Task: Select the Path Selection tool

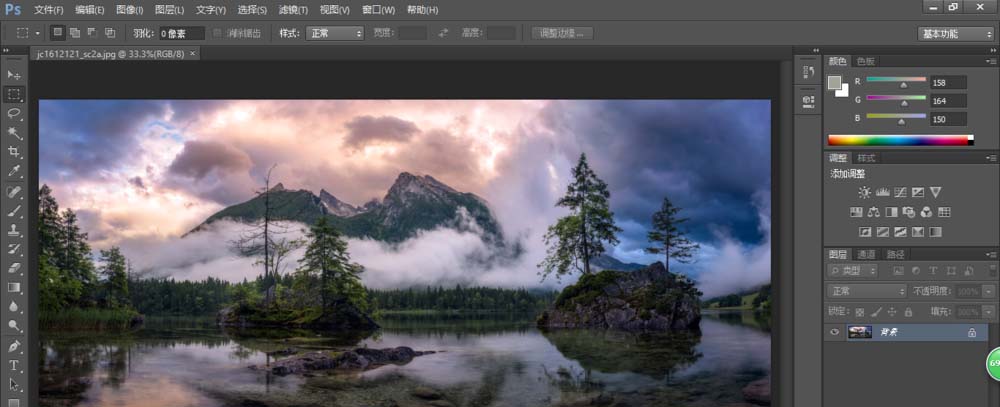Action: pyautogui.click(x=14, y=385)
